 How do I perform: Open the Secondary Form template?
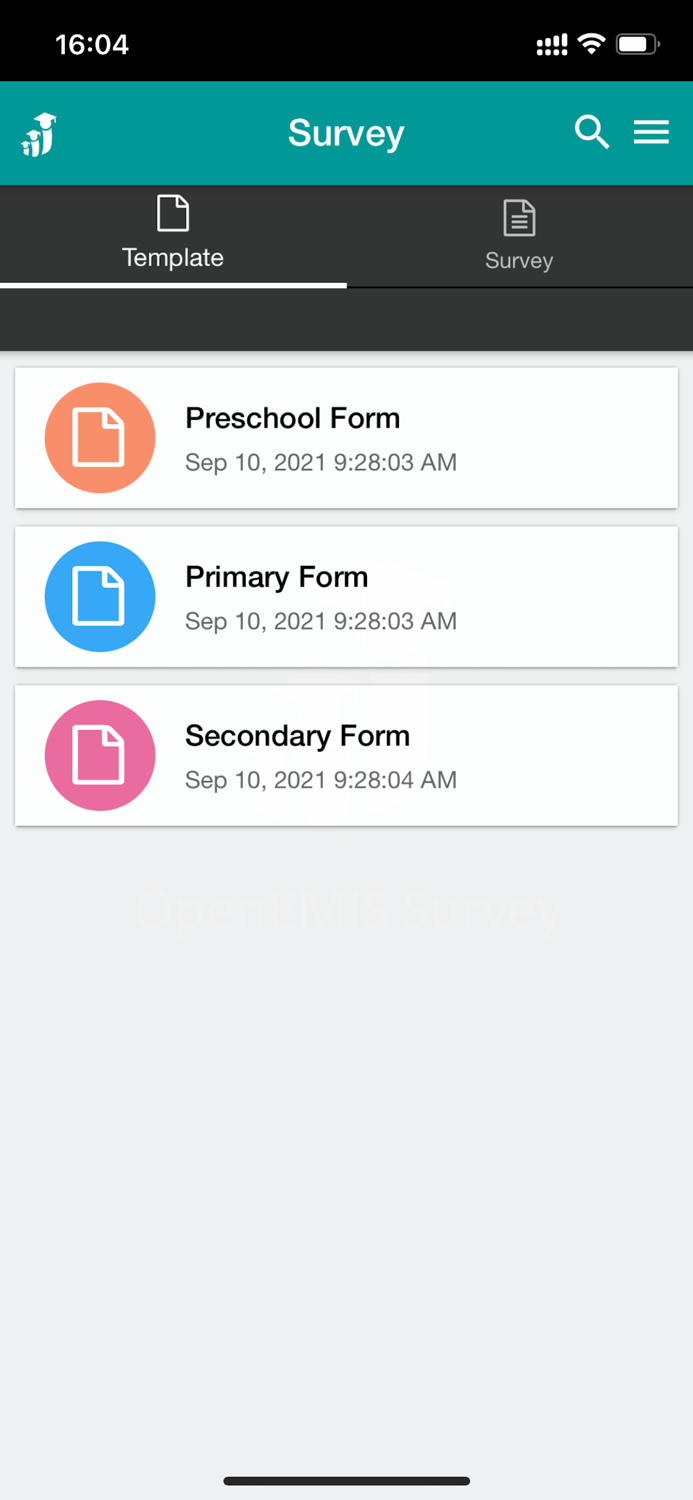pos(346,754)
